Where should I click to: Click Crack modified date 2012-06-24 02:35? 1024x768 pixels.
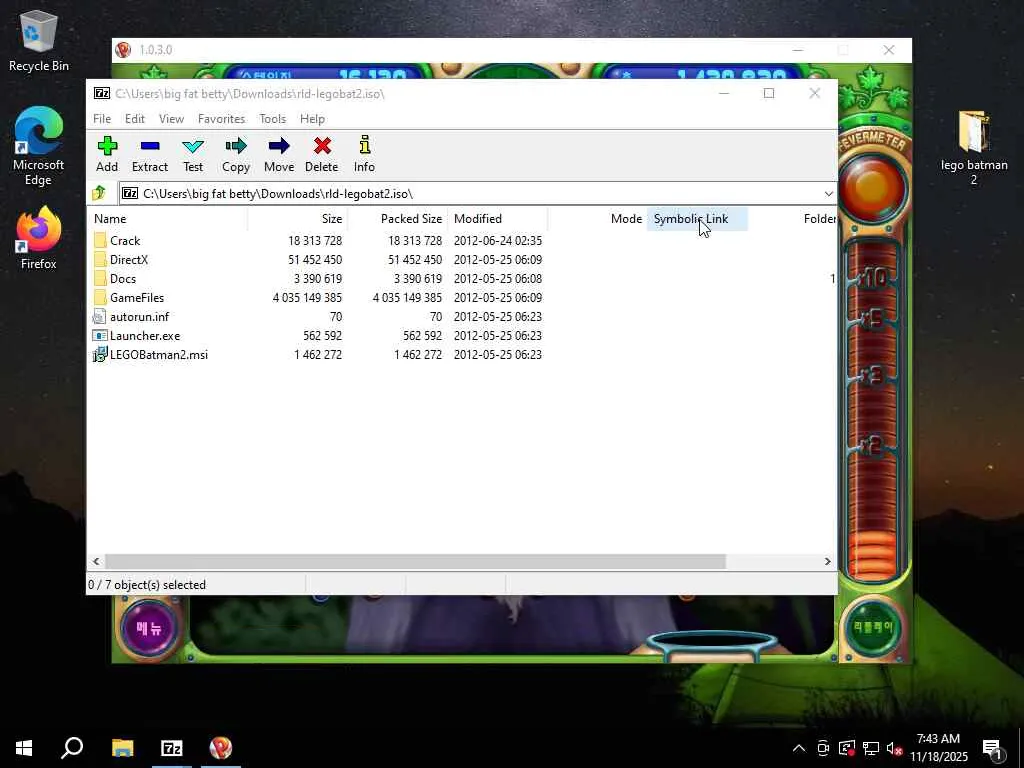tap(498, 241)
